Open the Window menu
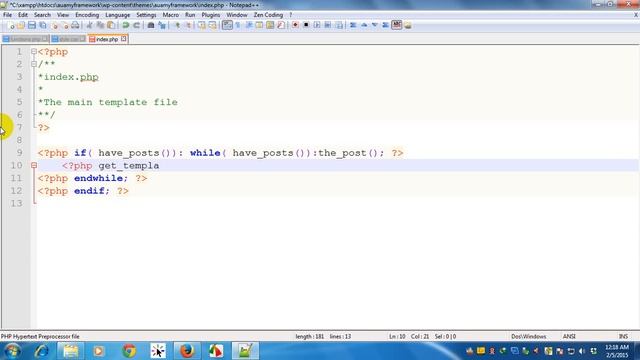Screen dimensions: 640x360 tap(237, 15)
